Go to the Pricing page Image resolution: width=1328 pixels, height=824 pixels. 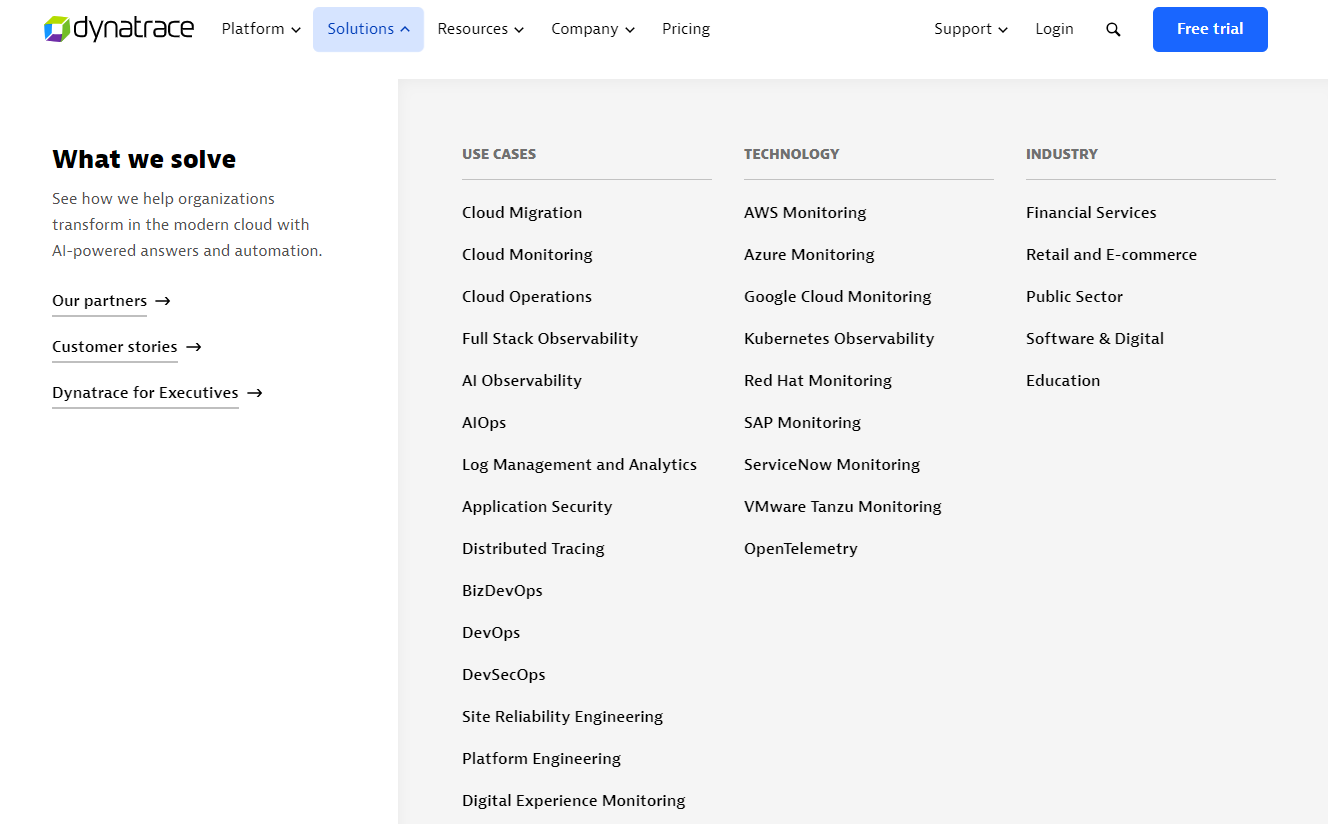(x=686, y=29)
